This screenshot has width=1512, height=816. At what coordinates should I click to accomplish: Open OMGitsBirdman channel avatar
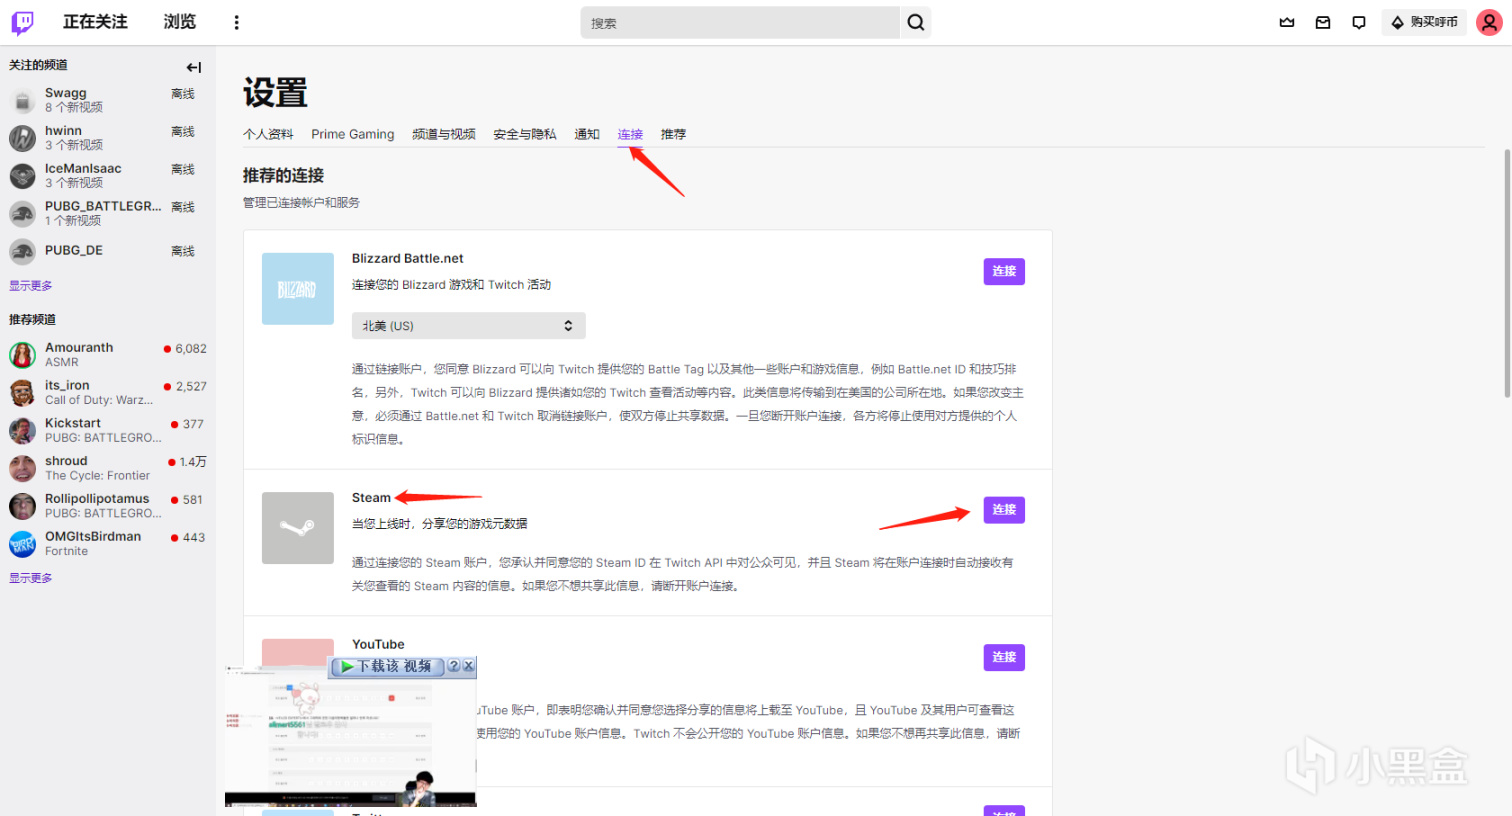click(23, 544)
